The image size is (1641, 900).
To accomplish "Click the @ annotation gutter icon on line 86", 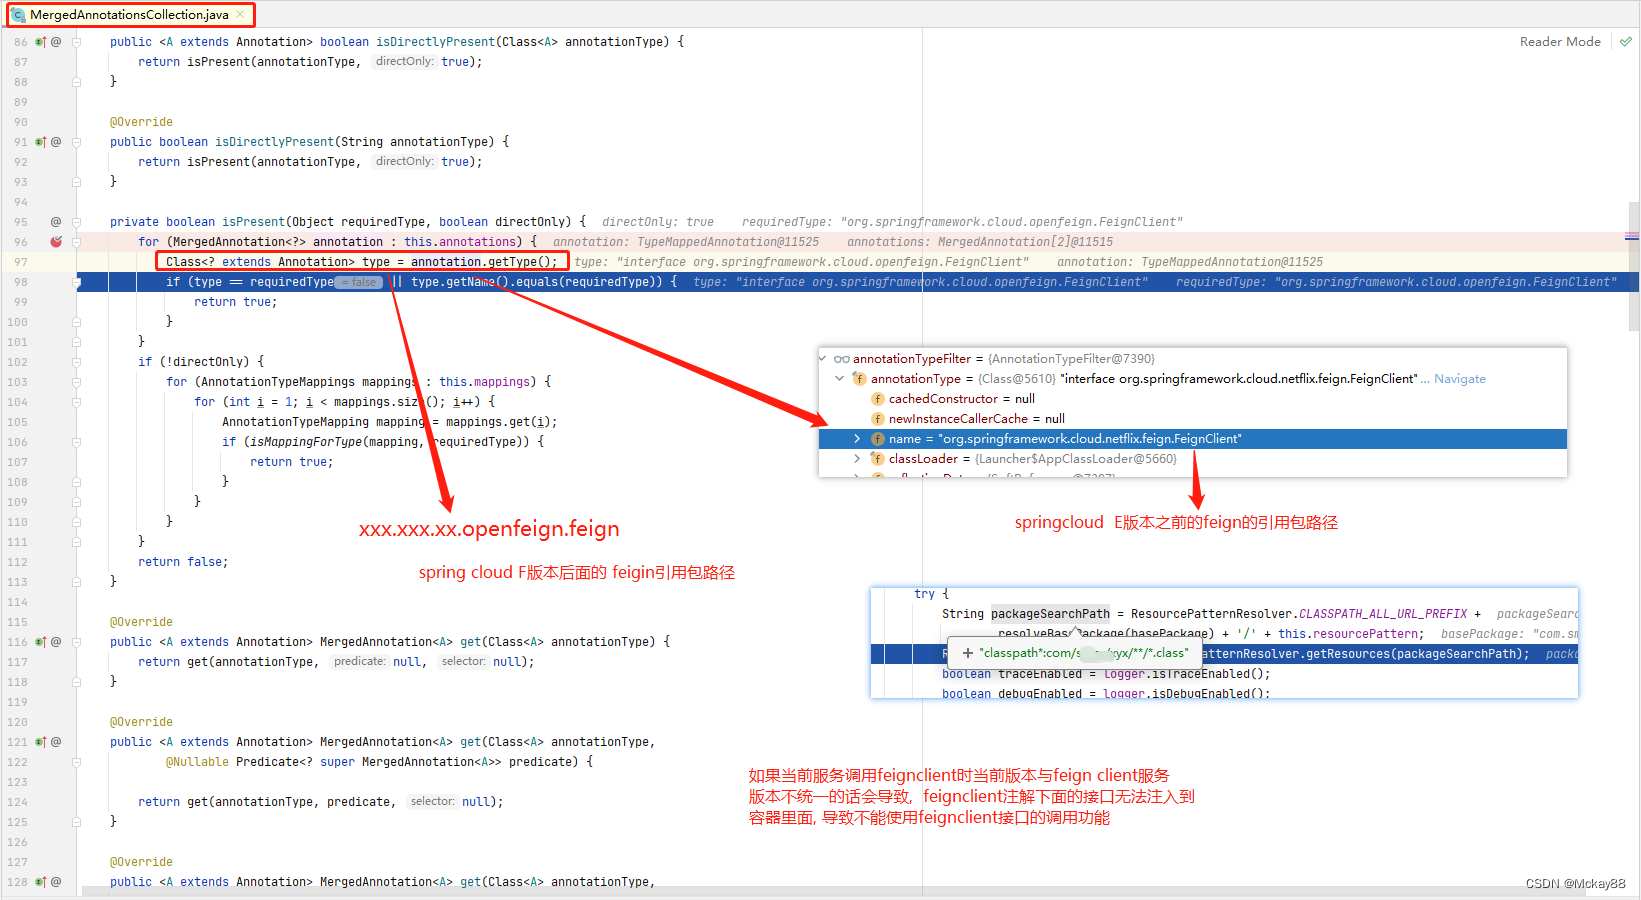I will (56, 42).
